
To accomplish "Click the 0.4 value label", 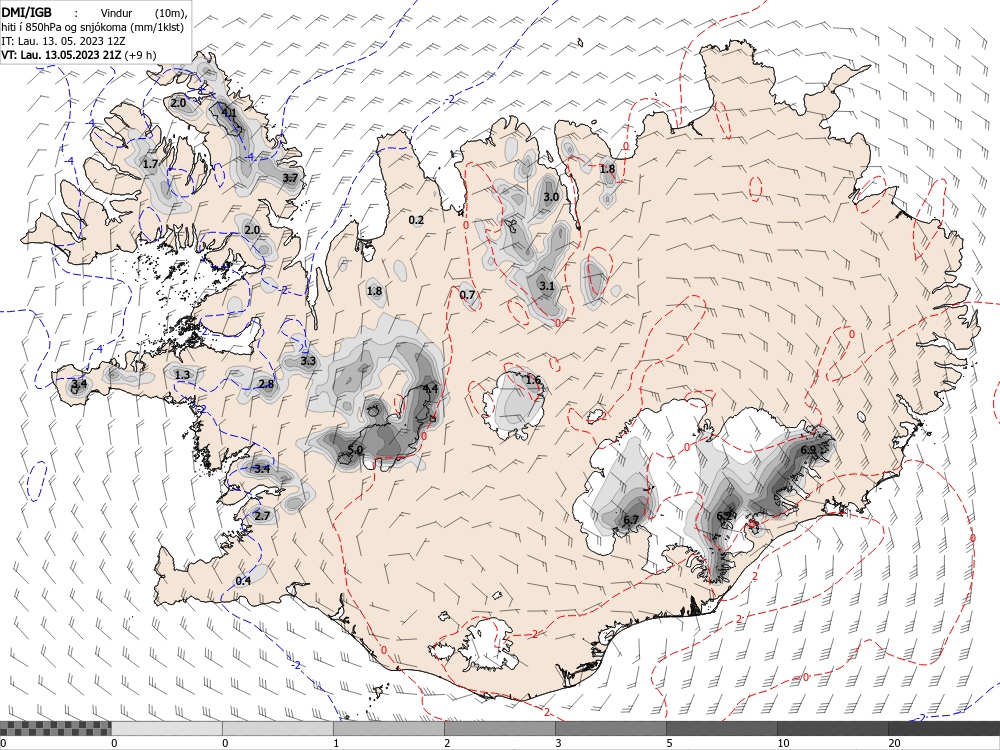I will pyautogui.click(x=243, y=581).
